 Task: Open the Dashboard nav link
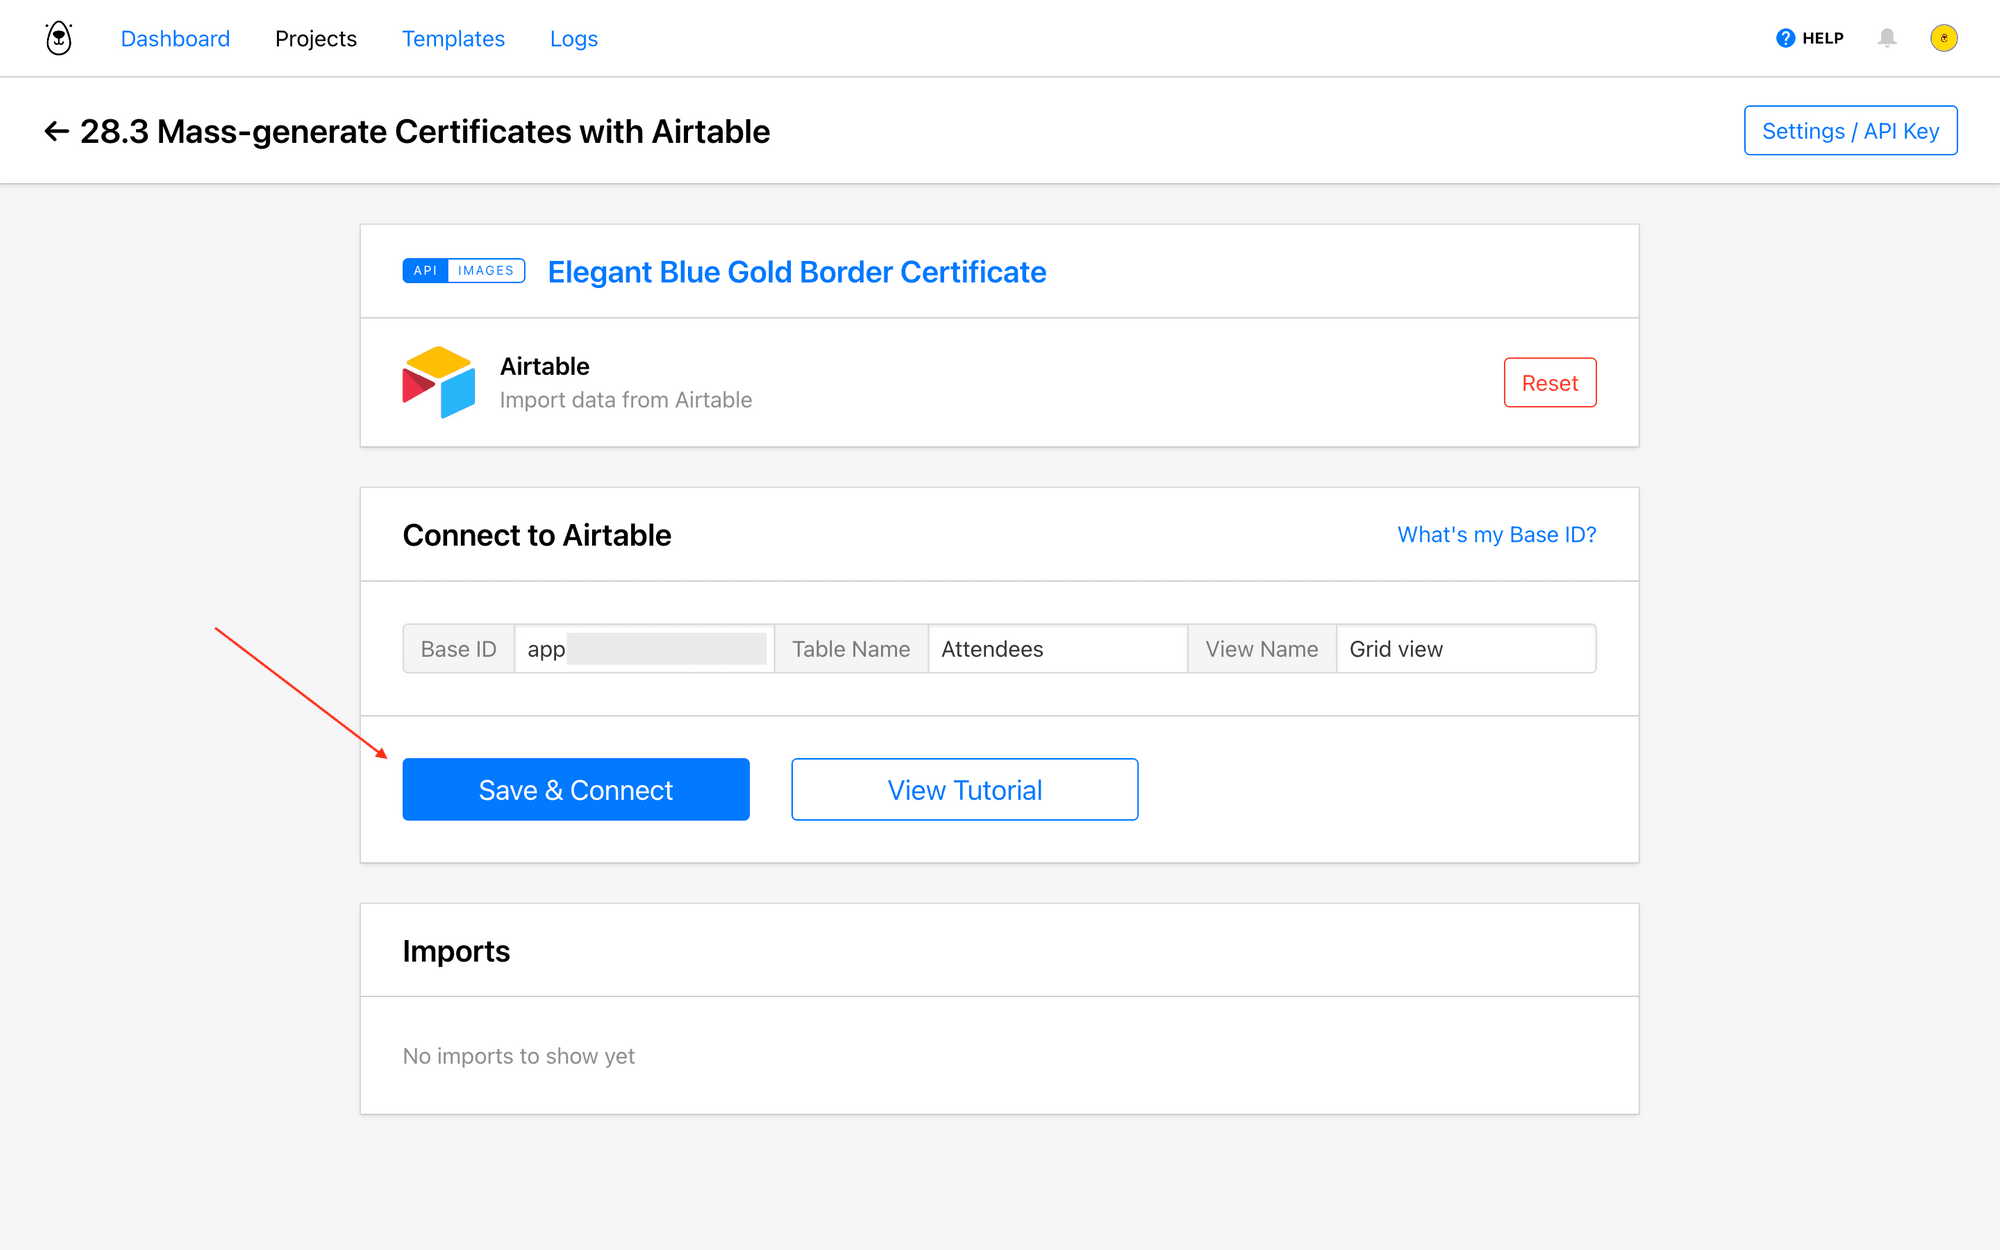tap(175, 38)
